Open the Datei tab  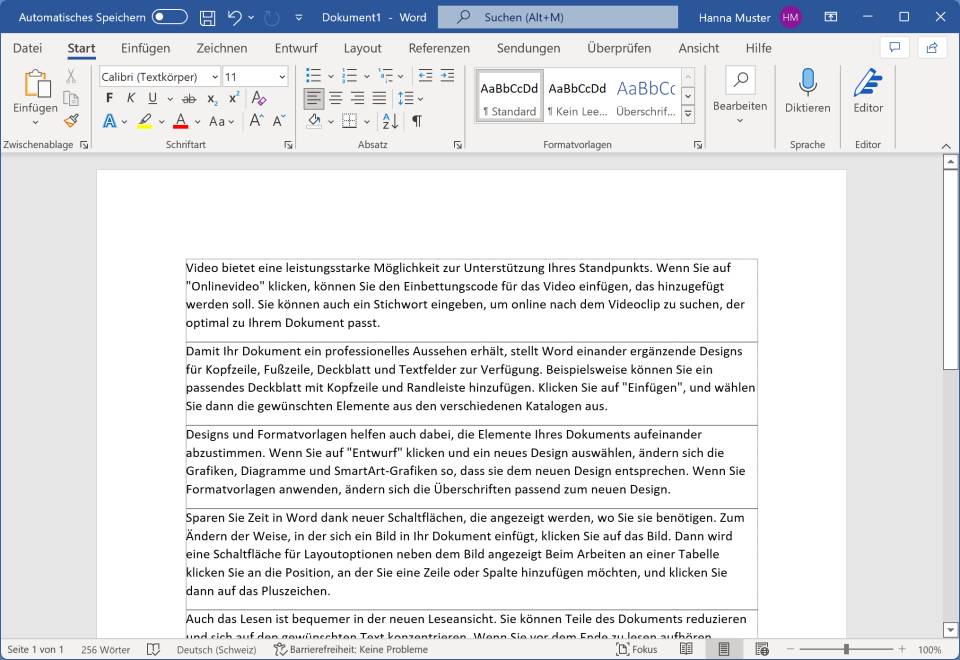28,48
